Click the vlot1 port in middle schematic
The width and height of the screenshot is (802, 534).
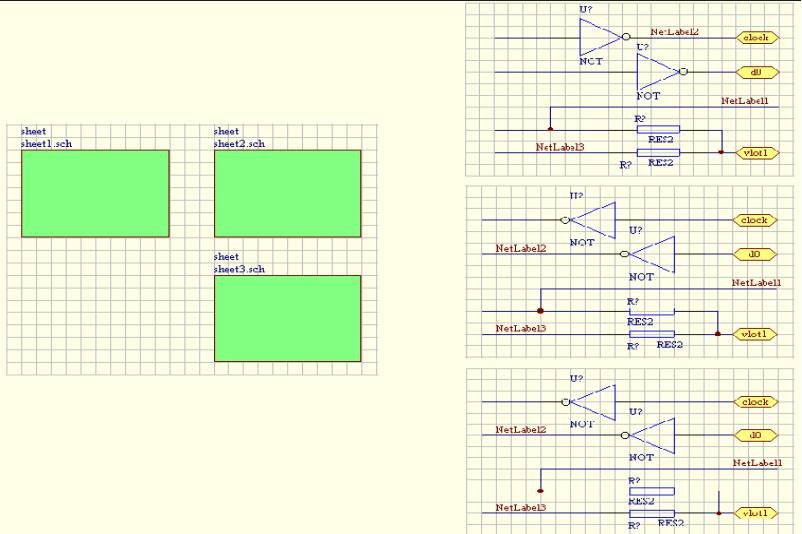pyautogui.click(x=753, y=333)
